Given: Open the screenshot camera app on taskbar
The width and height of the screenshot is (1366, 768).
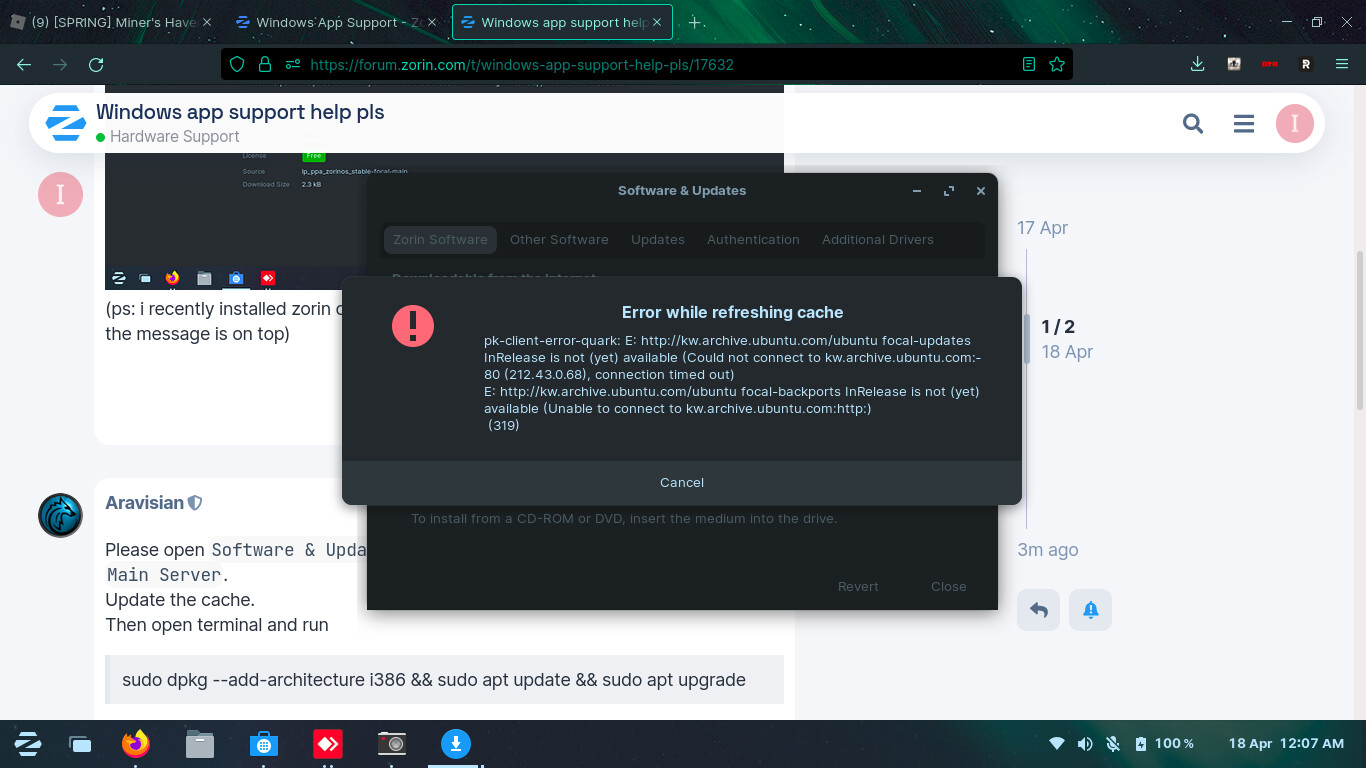Looking at the screenshot, I should pos(391,743).
